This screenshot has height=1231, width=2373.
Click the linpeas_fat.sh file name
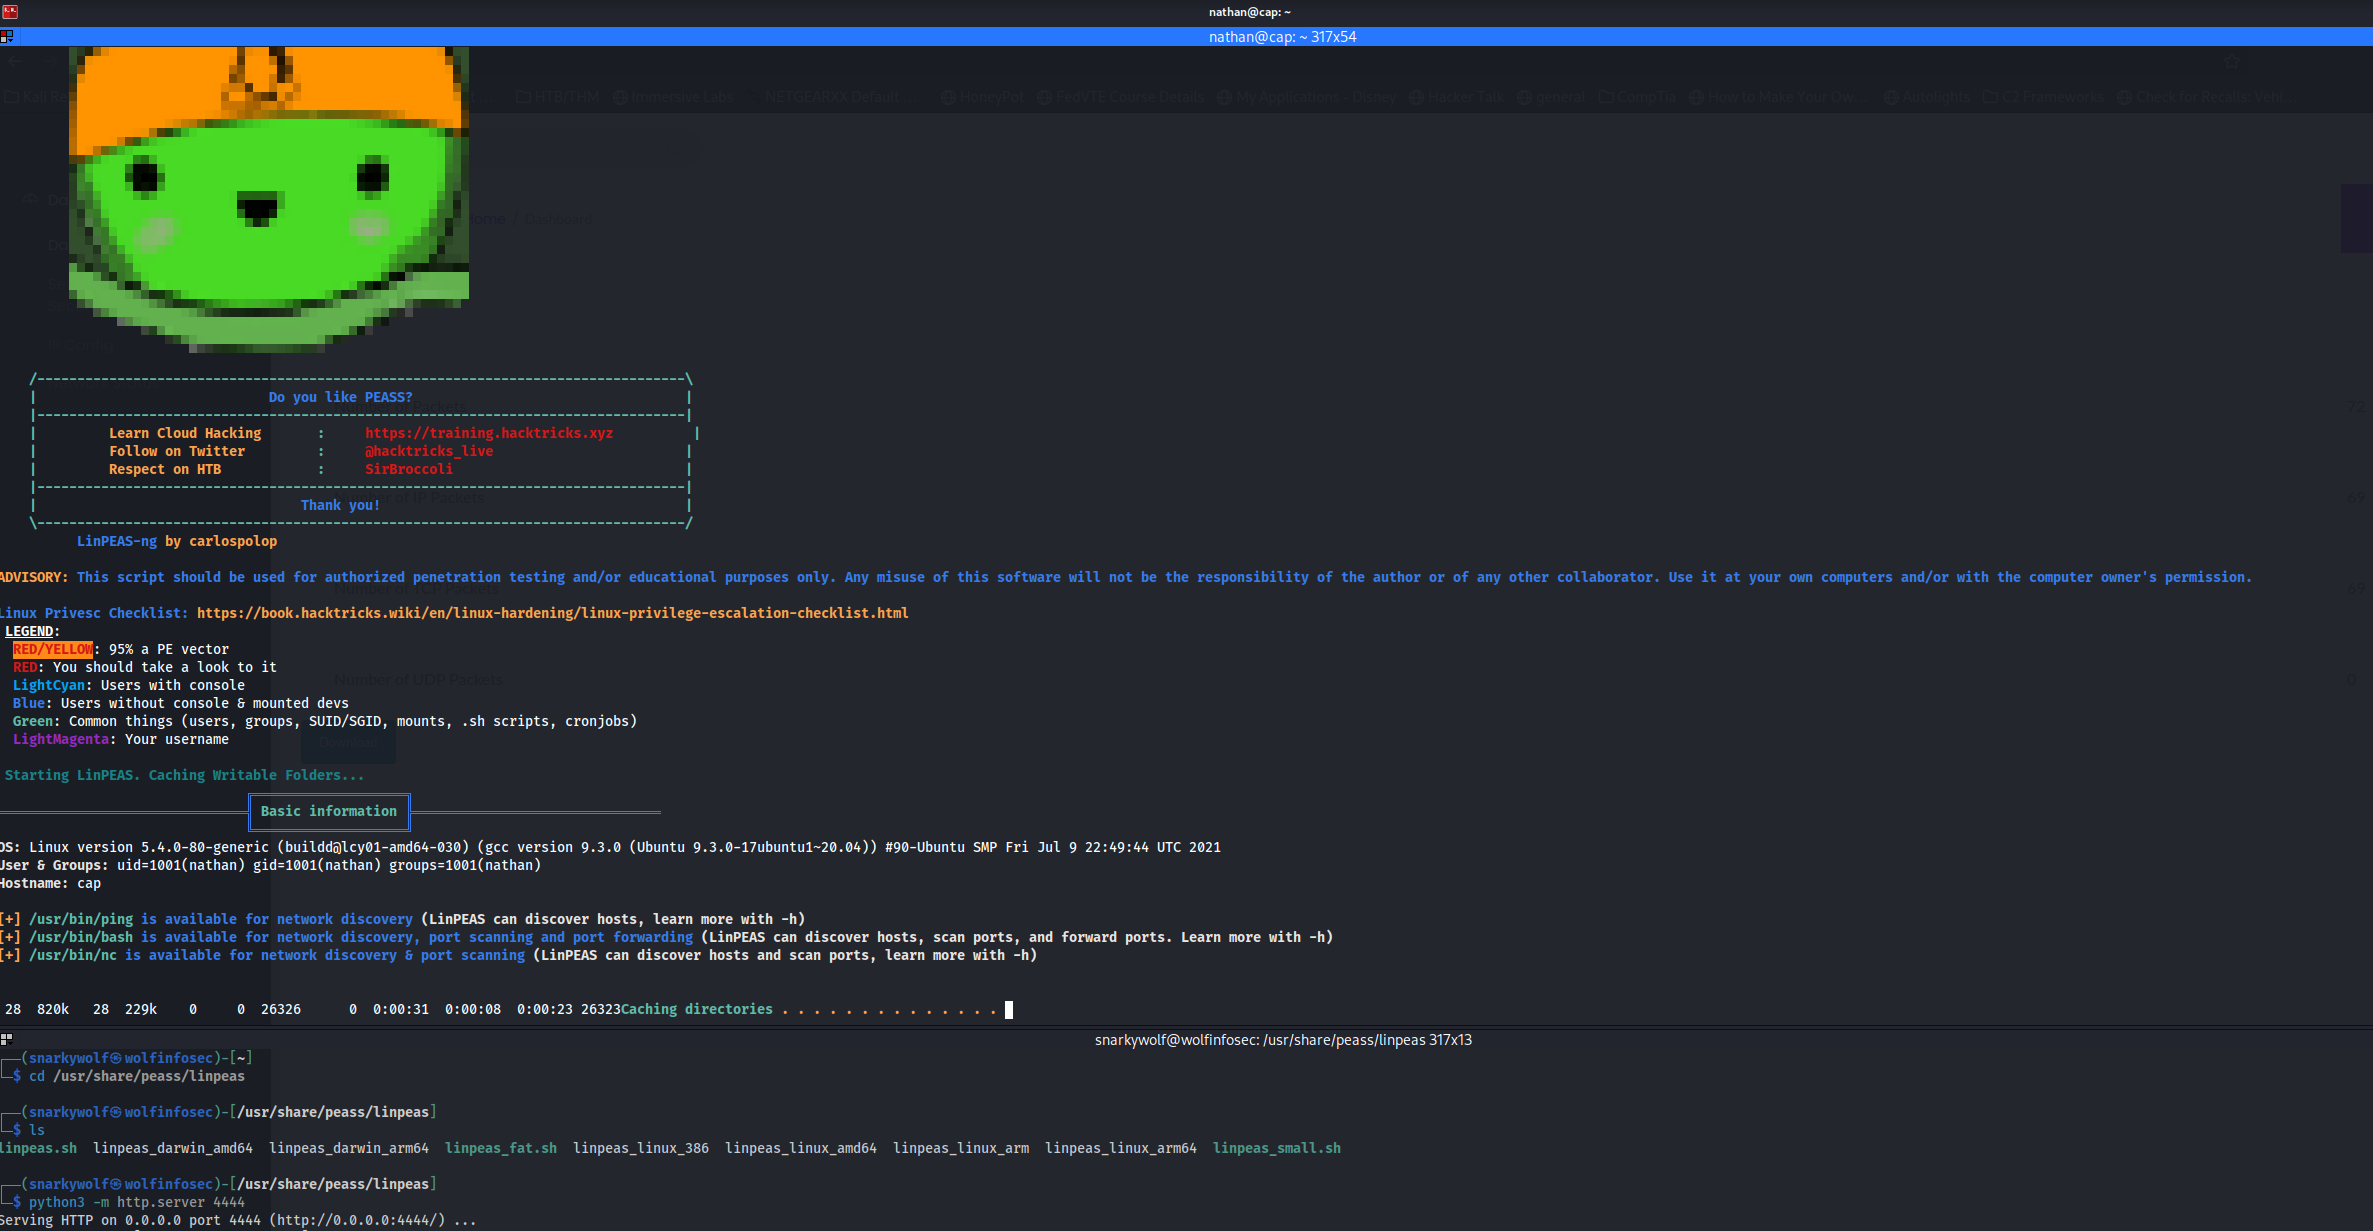501,1148
